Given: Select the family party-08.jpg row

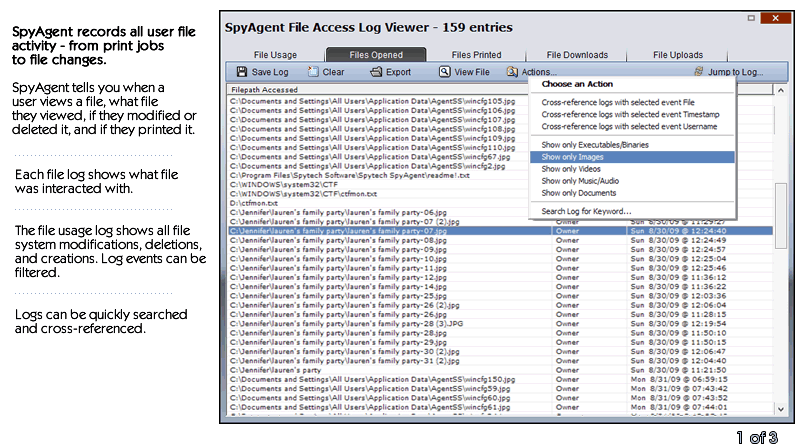Looking at the screenshot, I should tap(501, 240).
